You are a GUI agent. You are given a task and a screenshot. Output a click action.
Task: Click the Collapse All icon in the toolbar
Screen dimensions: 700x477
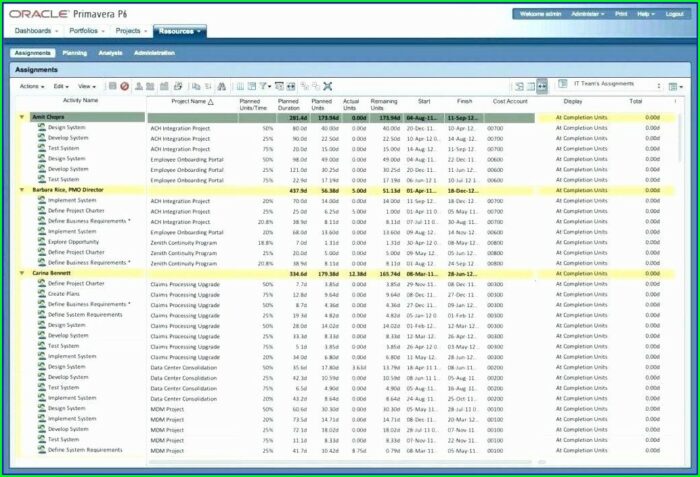tap(316, 86)
